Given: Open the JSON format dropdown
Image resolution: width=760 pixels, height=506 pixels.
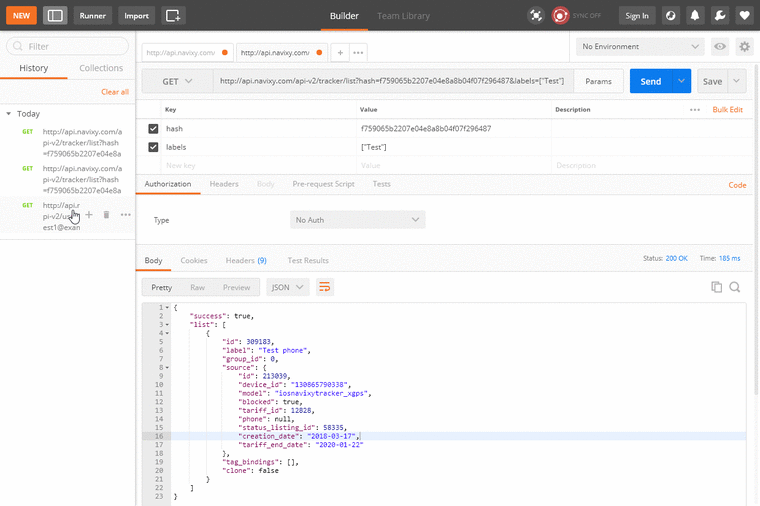Looking at the screenshot, I should click(x=287, y=287).
